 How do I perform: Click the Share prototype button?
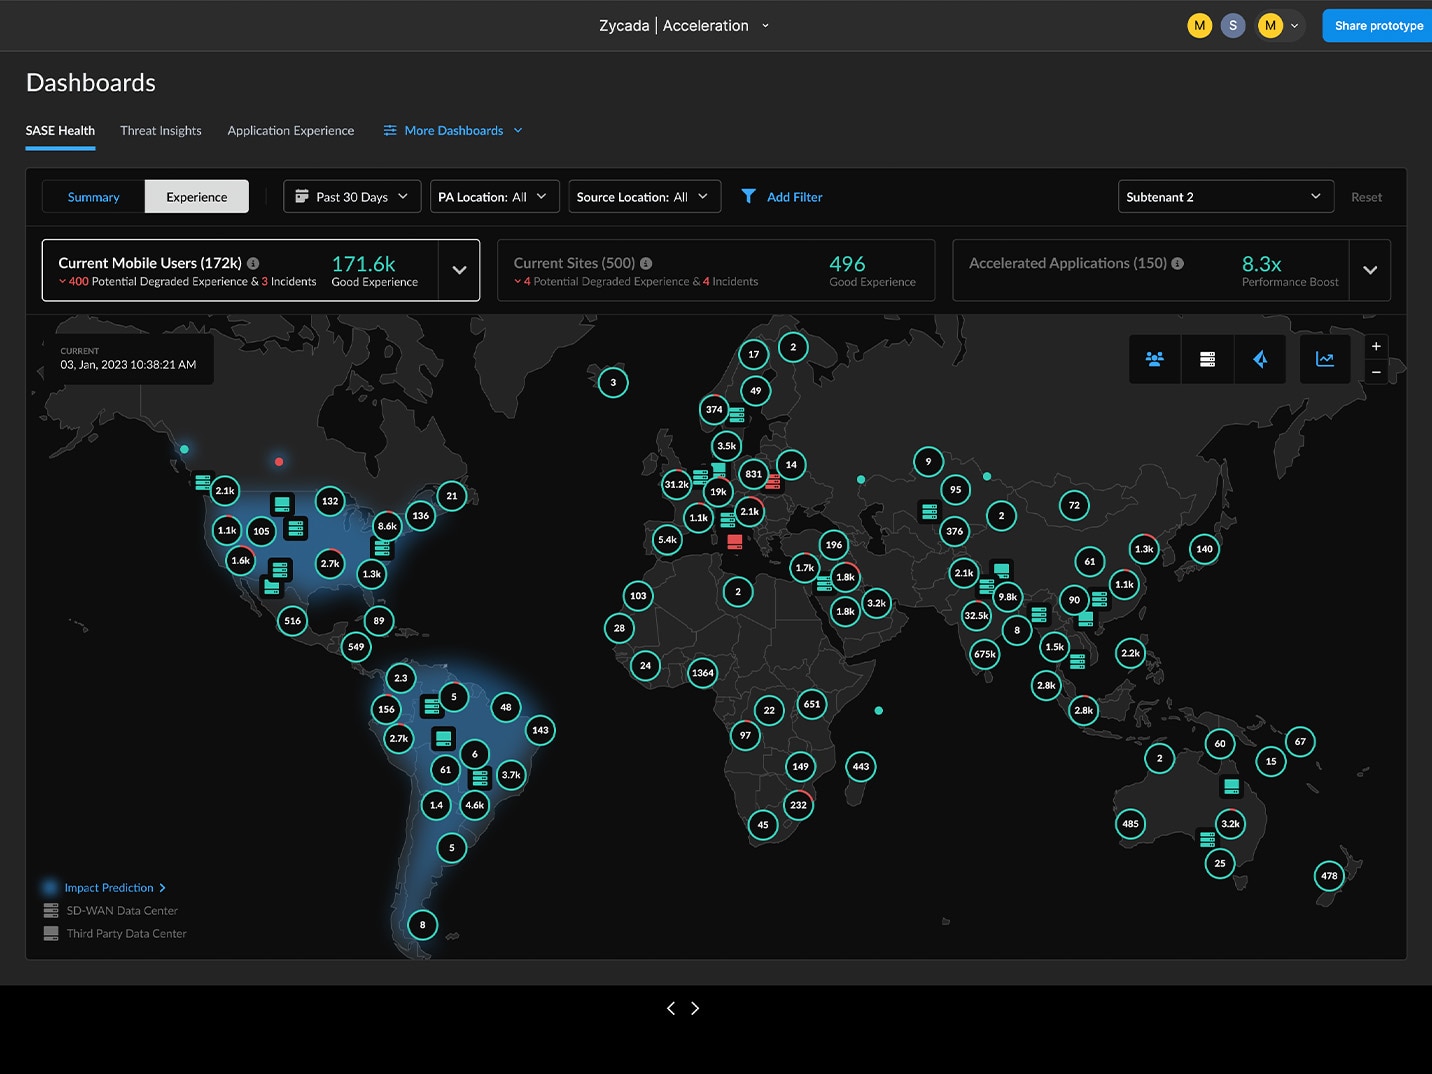[x=1377, y=26]
